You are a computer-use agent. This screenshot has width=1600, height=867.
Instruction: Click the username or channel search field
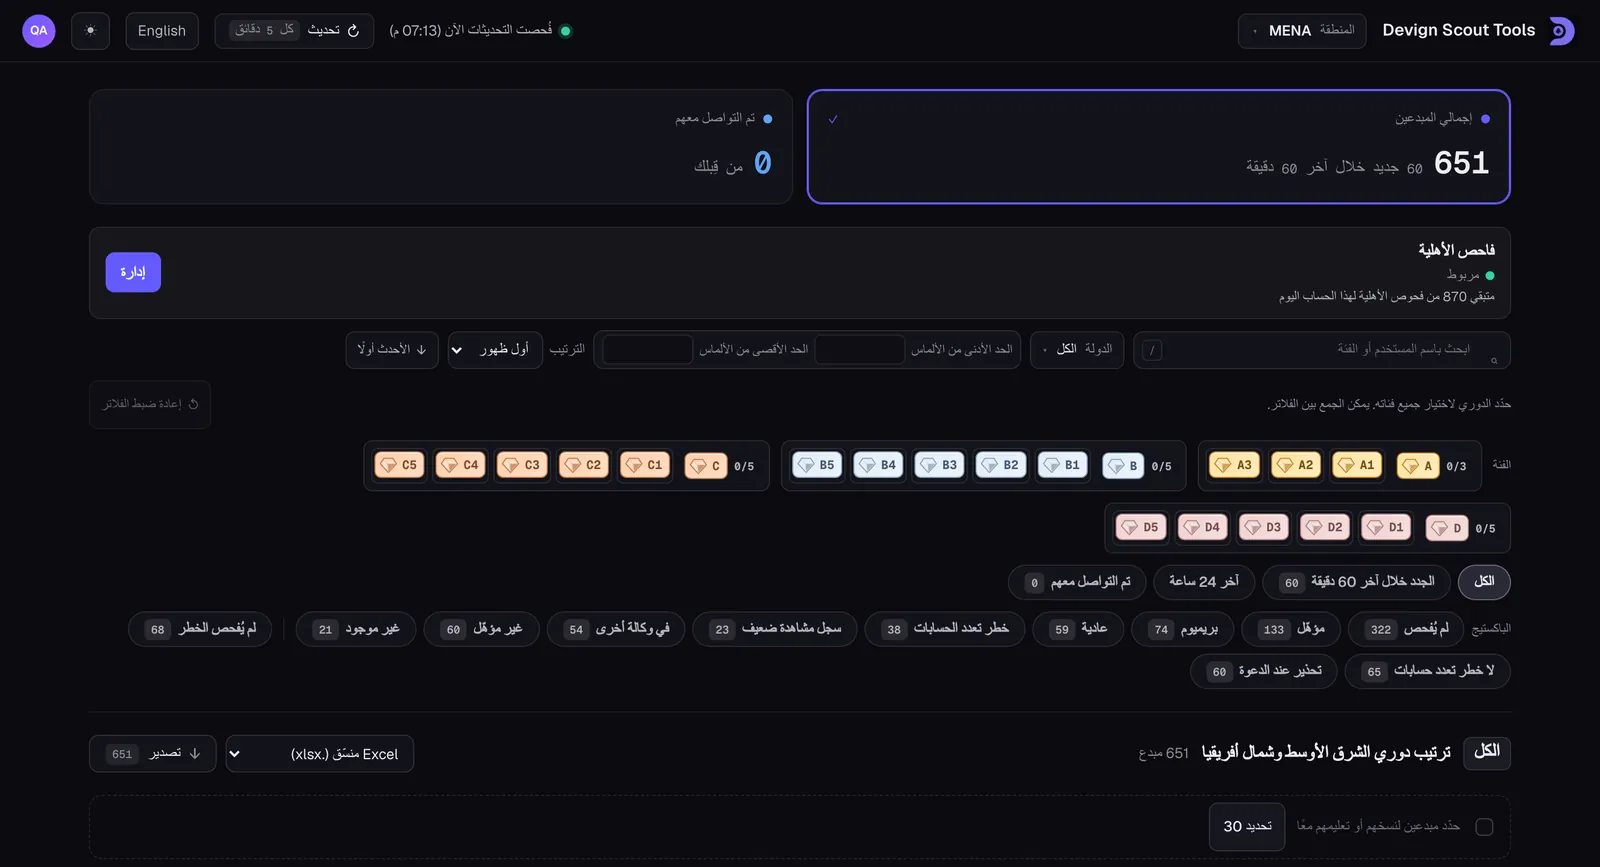(x=1321, y=350)
